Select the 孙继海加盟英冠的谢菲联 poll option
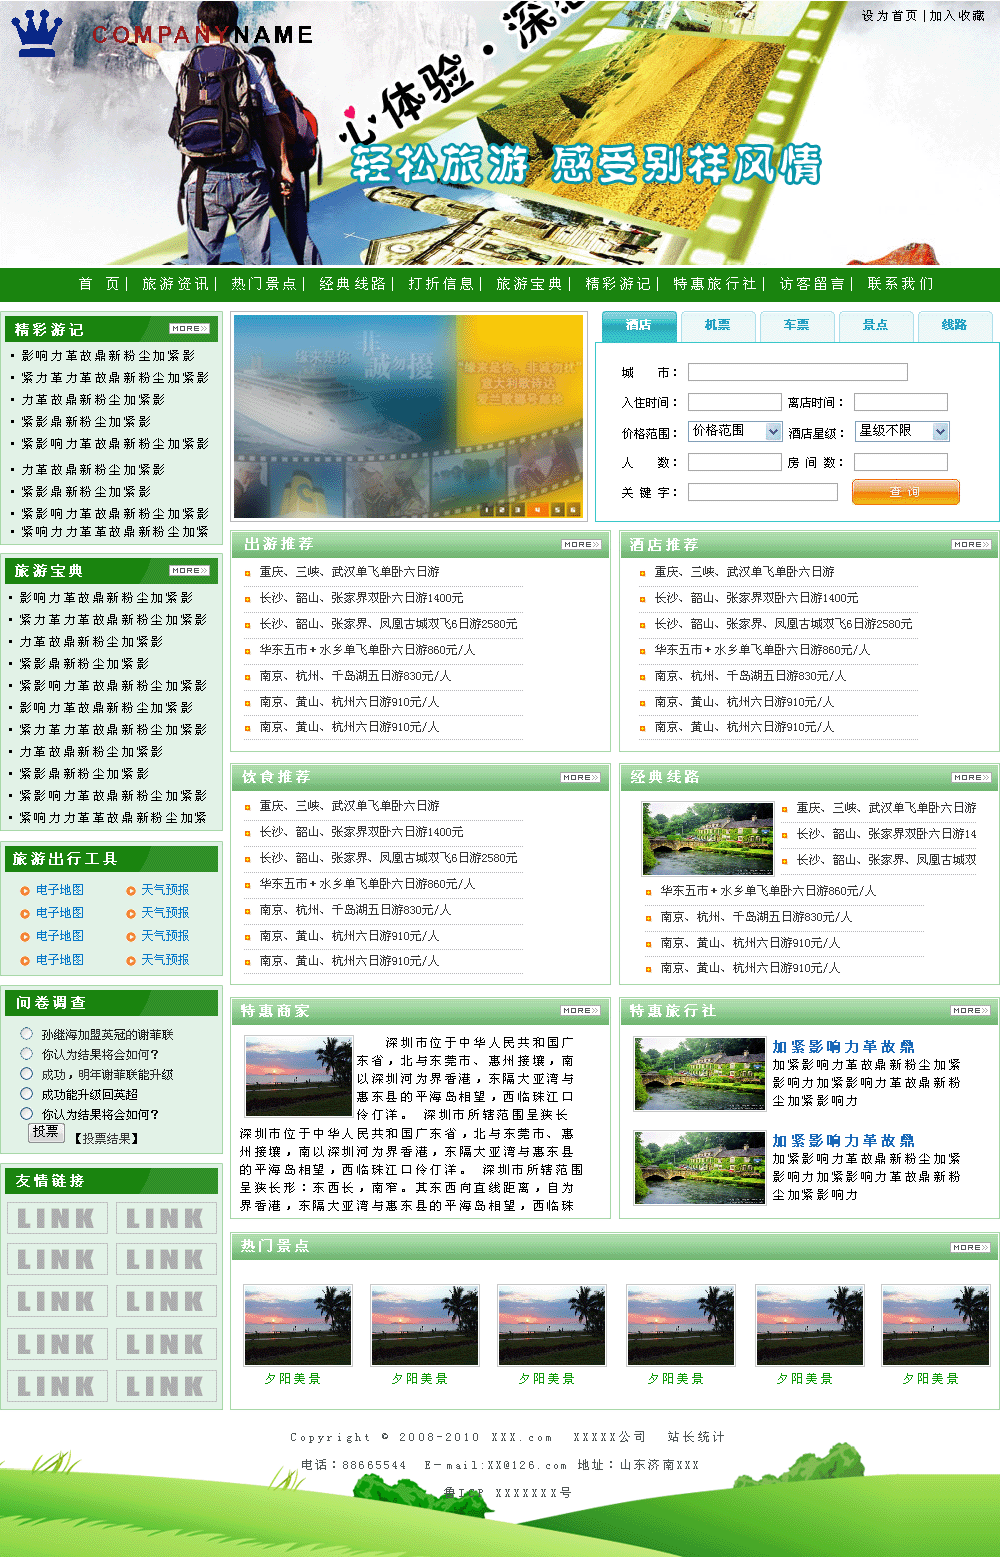Image resolution: width=1000 pixels, height=1557 pixels. tap(27, 1034)
